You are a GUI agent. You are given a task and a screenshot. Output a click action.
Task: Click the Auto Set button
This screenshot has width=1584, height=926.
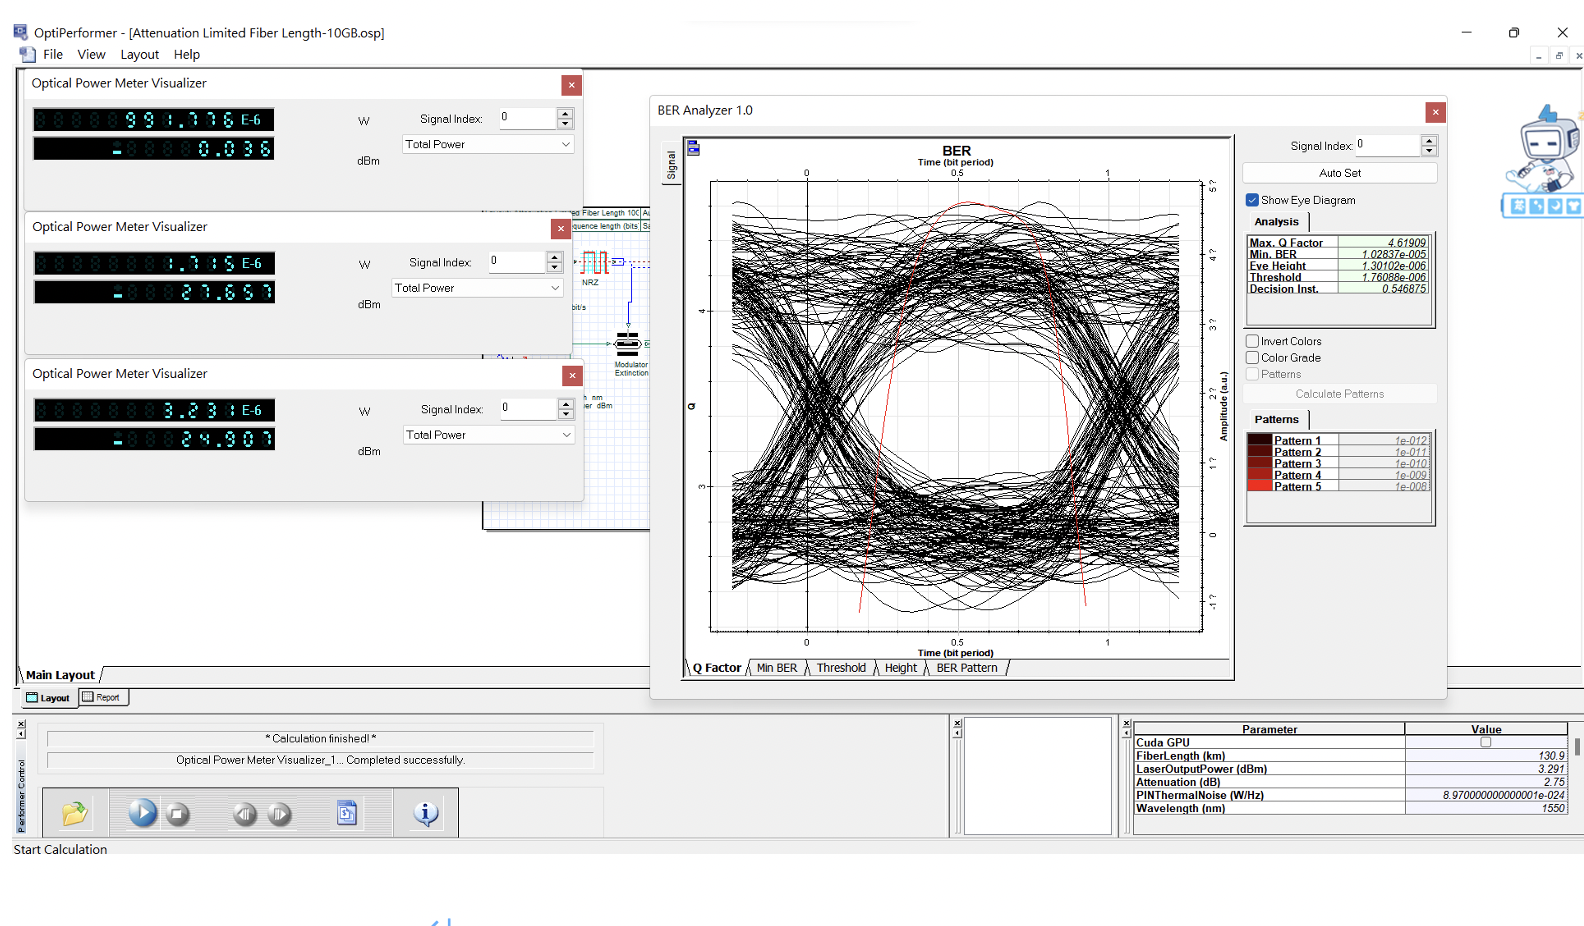[1340, 173]
